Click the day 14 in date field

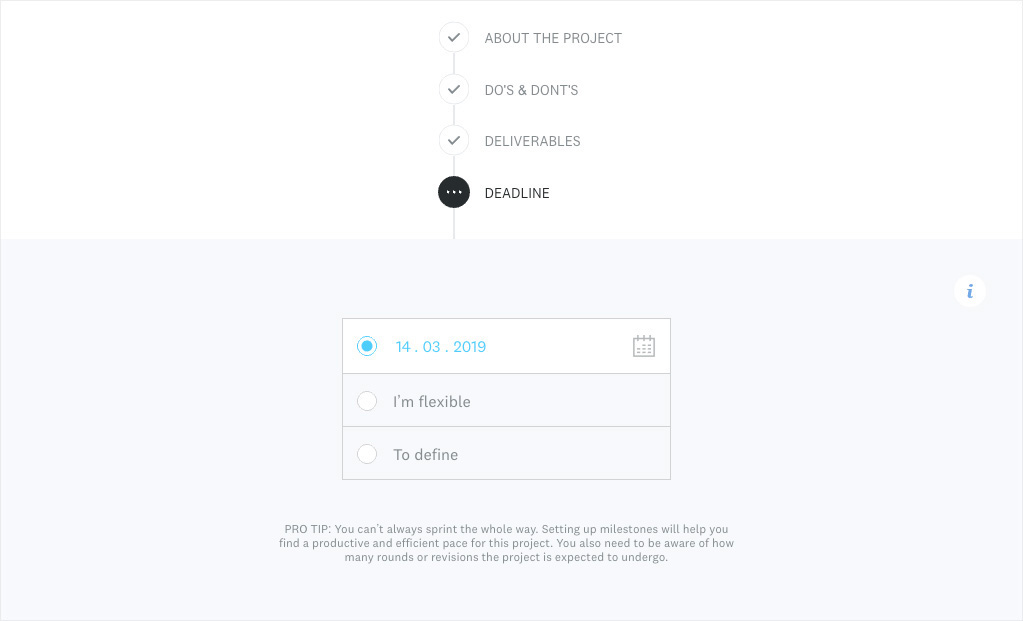point(403,347)
